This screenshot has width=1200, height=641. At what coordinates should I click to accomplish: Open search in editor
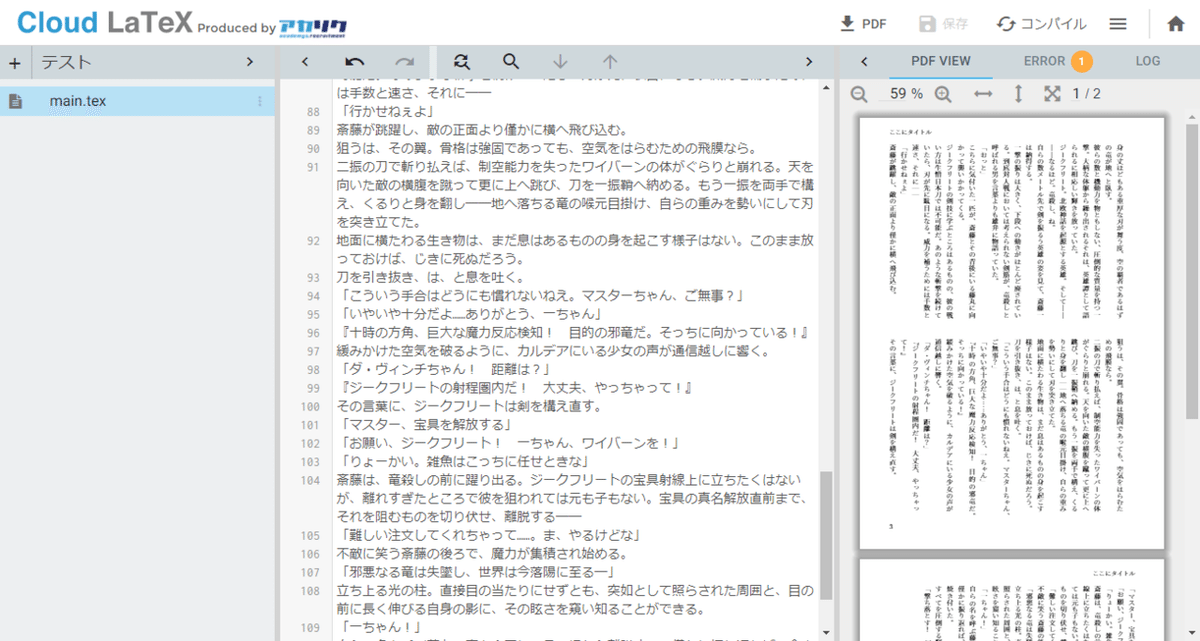(511, 62)
